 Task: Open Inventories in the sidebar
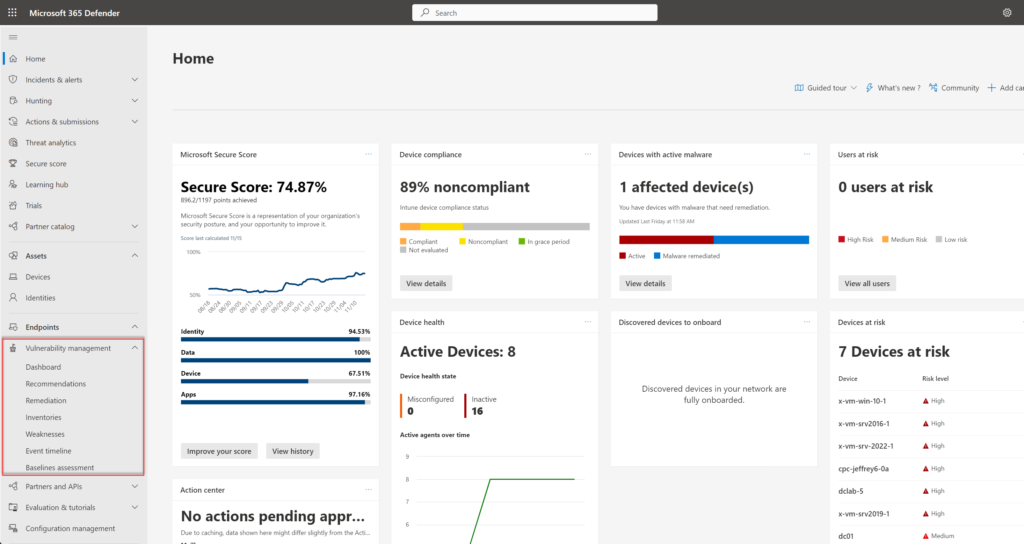(x=43, y=417)
